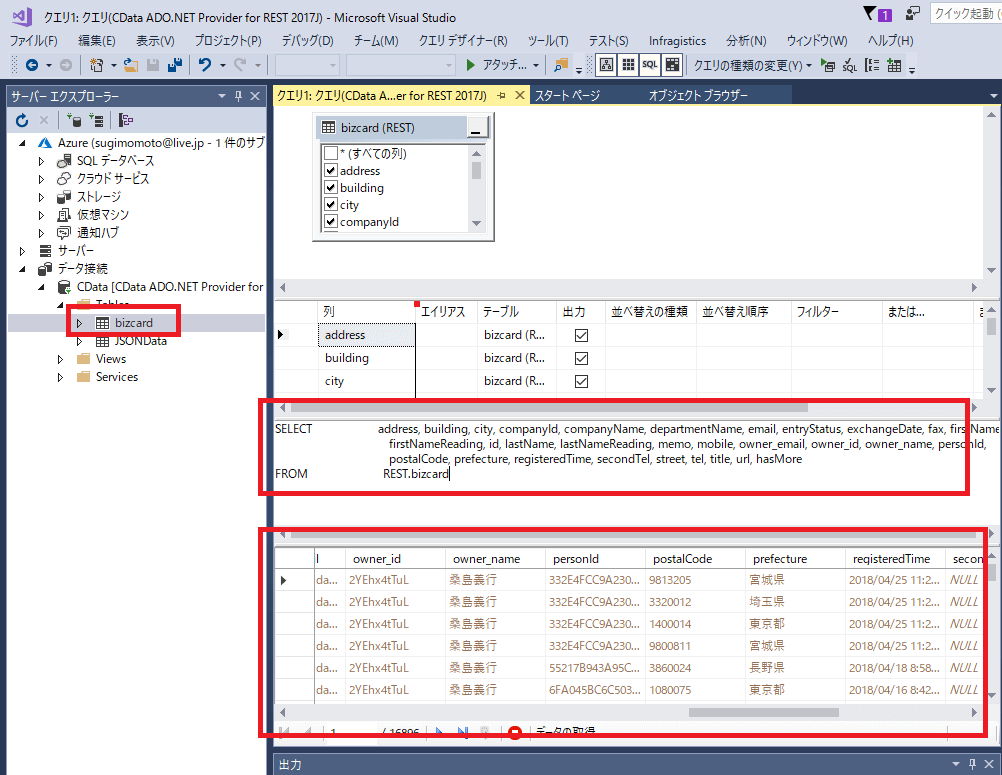Click the Undo icon in toolbar
Screen dimensions: 1002x775
tap(205, 65)
